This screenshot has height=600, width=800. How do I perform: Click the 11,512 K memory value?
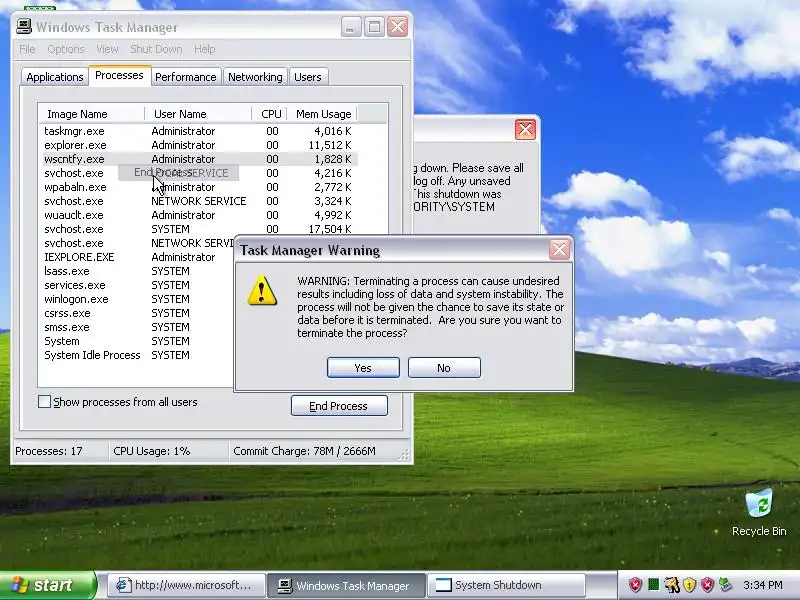(330, 145)
